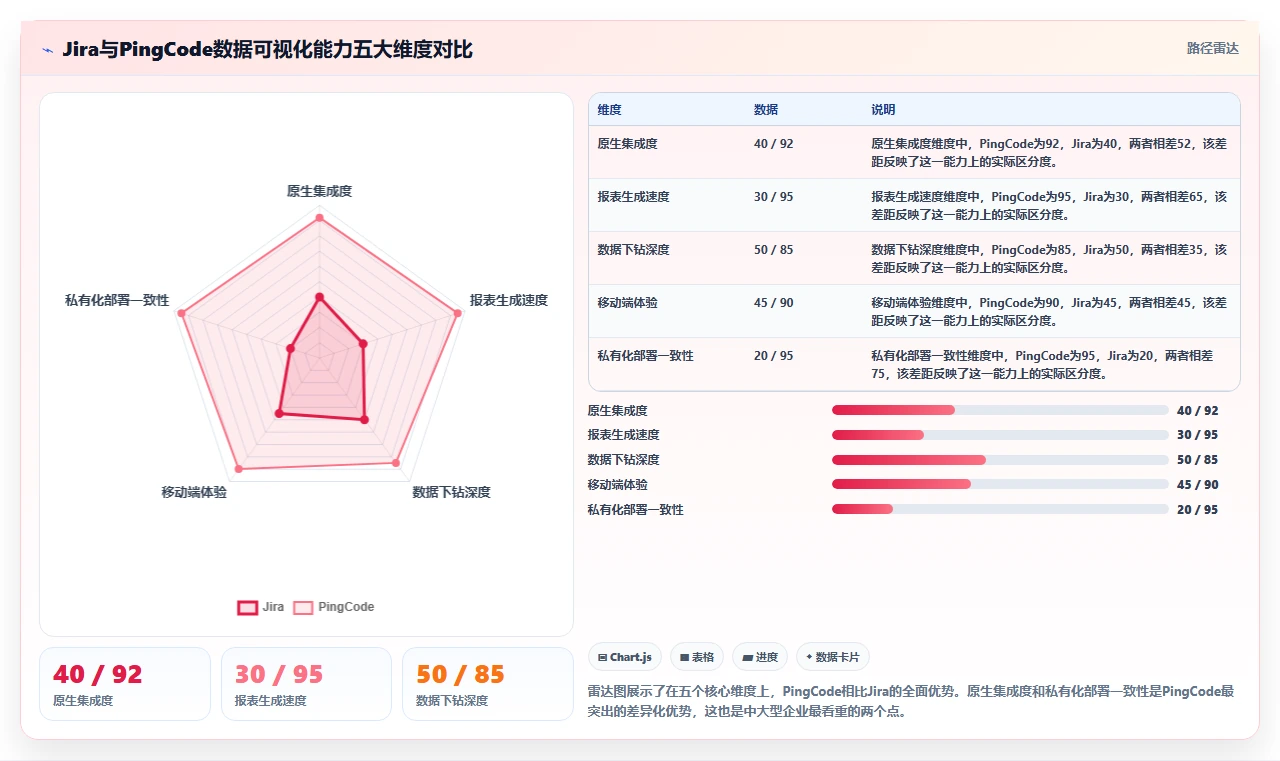
Task: Click the 移动端体验 radar axis label
Action: point(194,492)
